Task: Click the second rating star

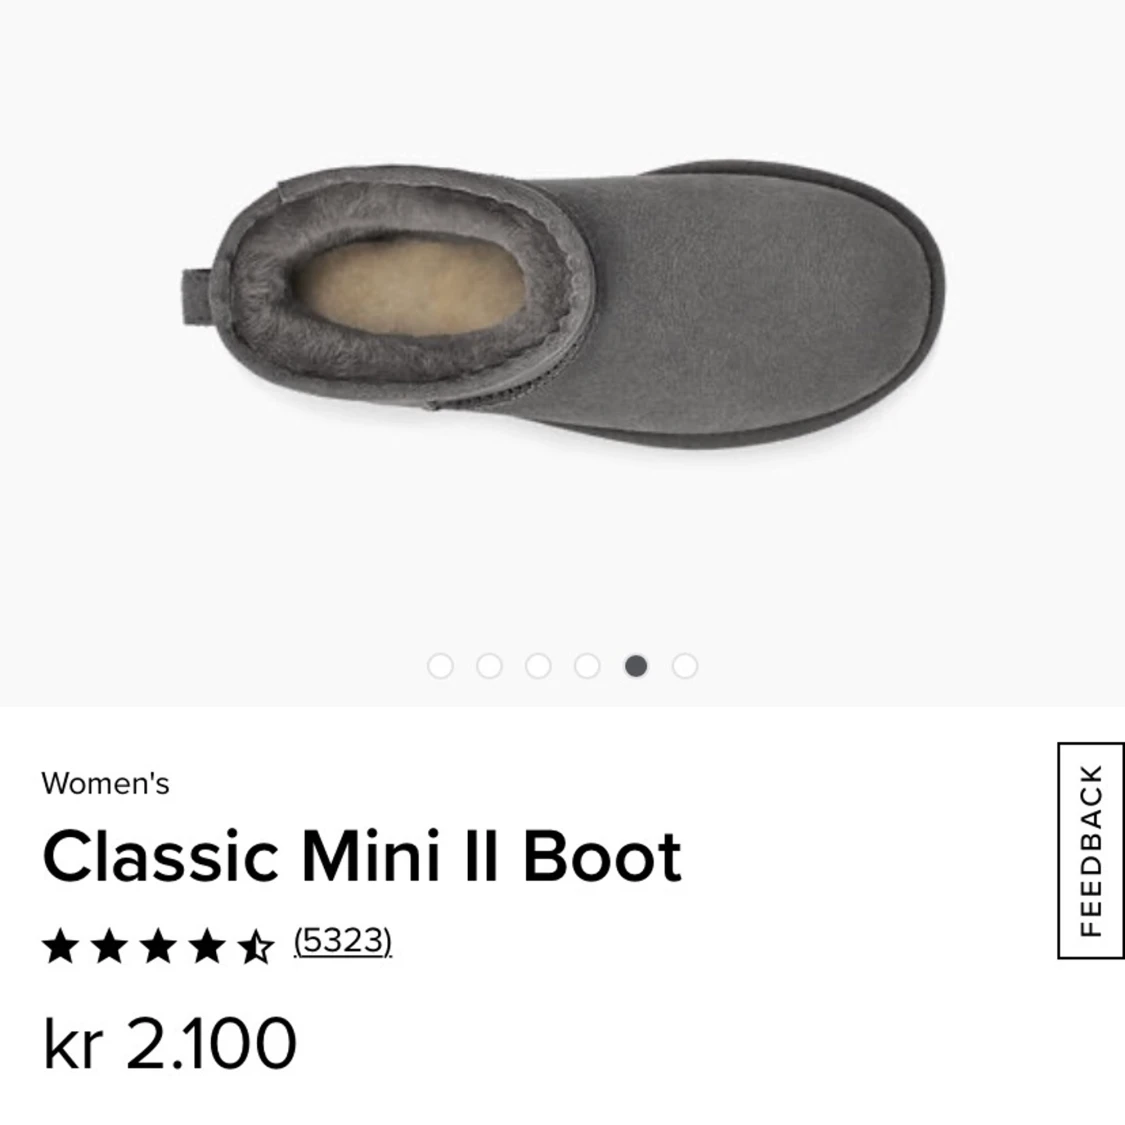Action: point(110,945)
